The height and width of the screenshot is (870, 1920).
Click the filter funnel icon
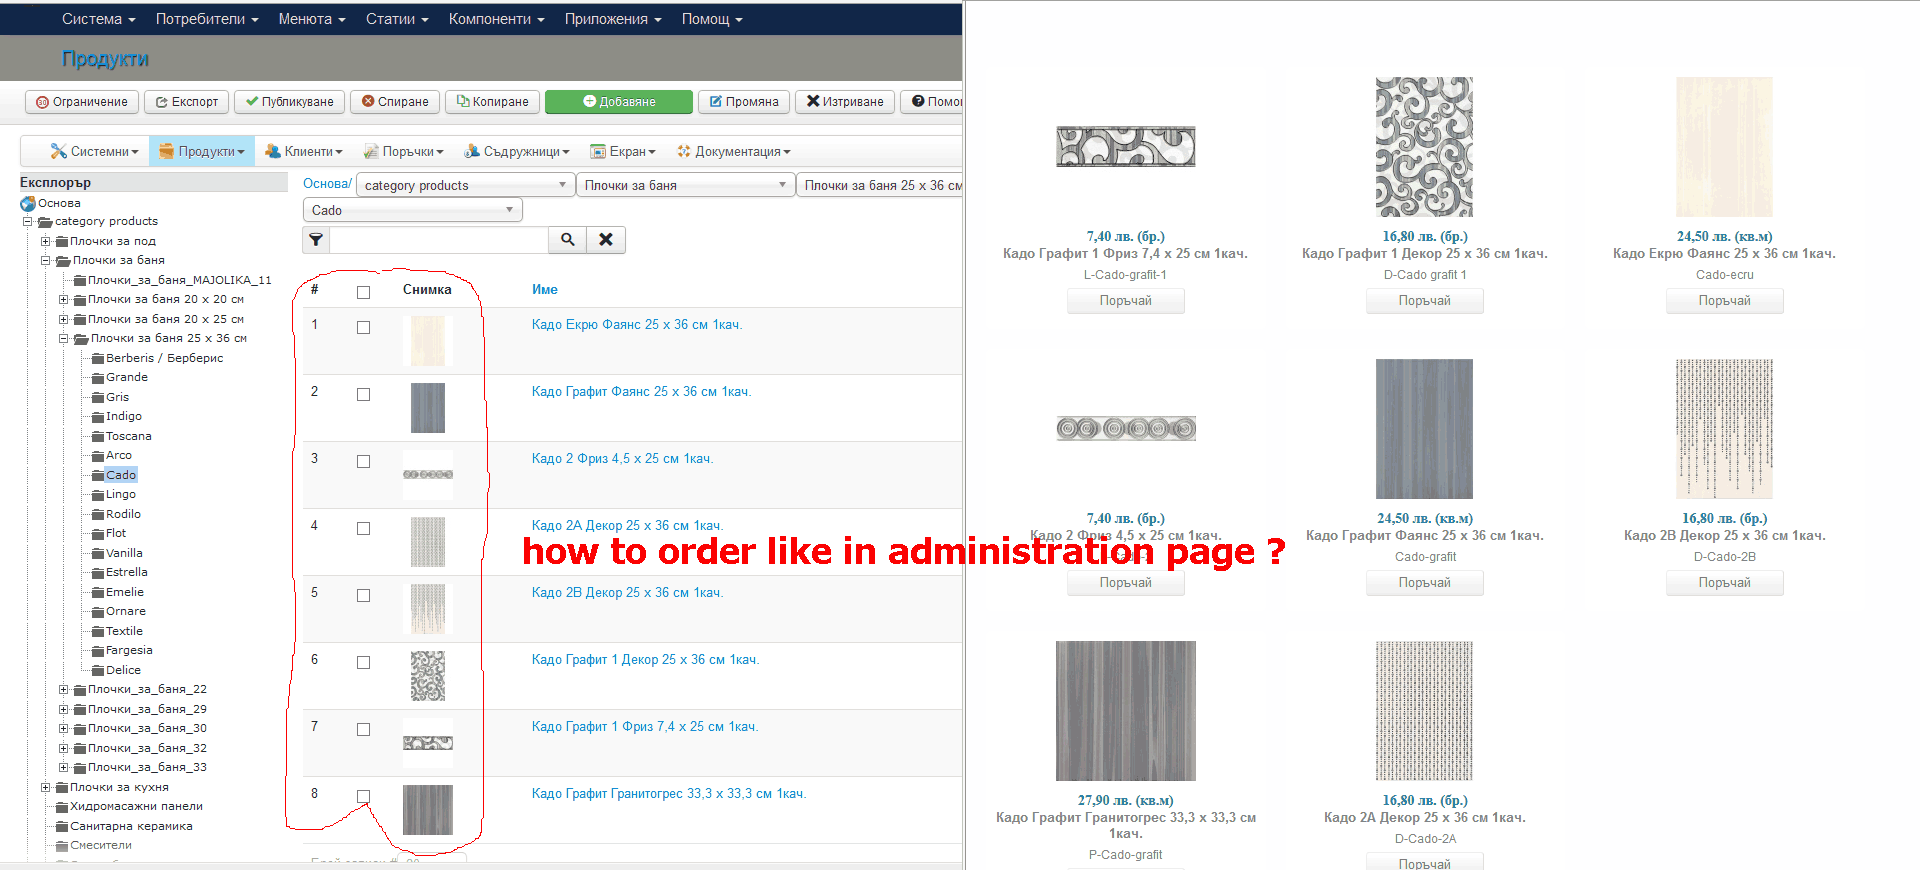pyautogui.click(x=316, y=240)
